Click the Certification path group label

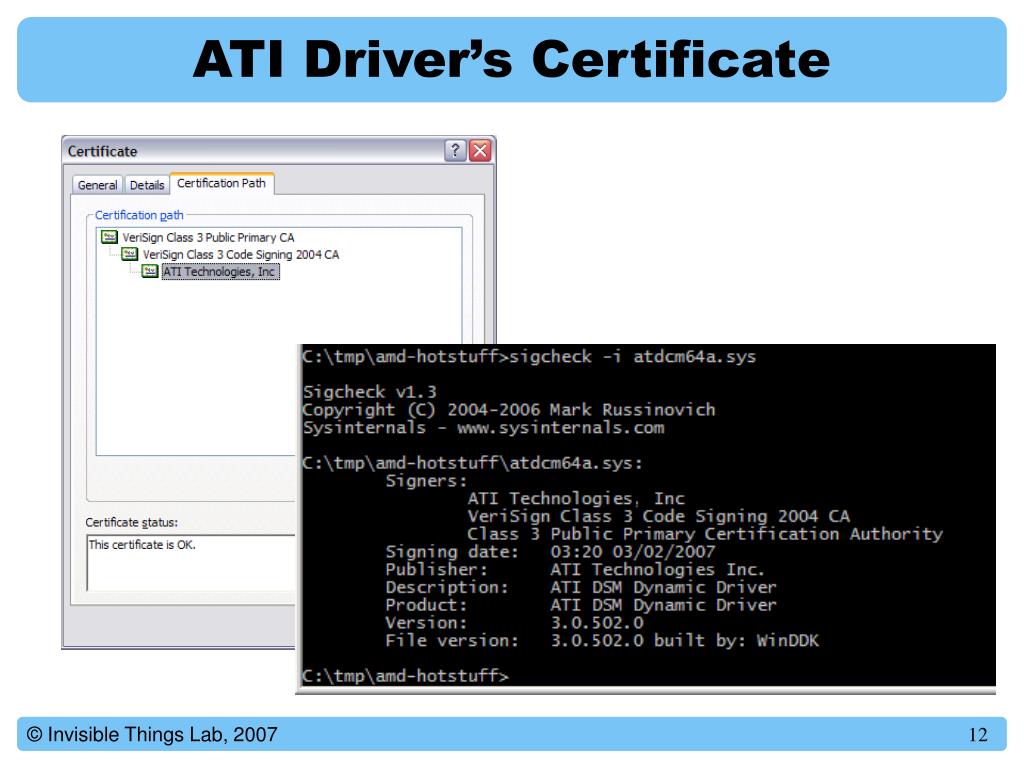[139, 215]
